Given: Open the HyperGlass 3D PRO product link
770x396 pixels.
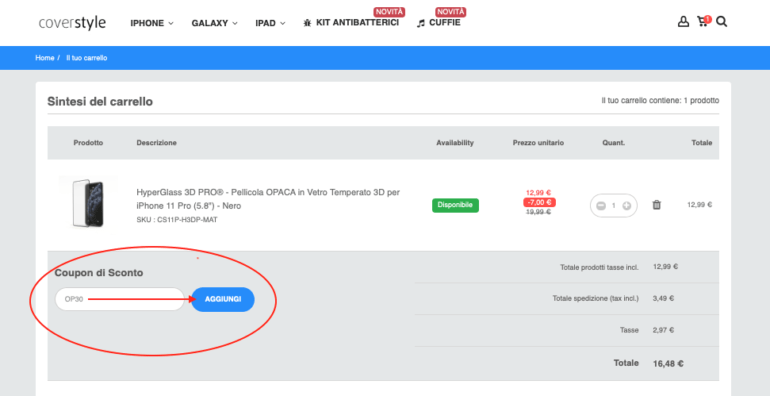Looking at the screenshot, I should point(268,199).
